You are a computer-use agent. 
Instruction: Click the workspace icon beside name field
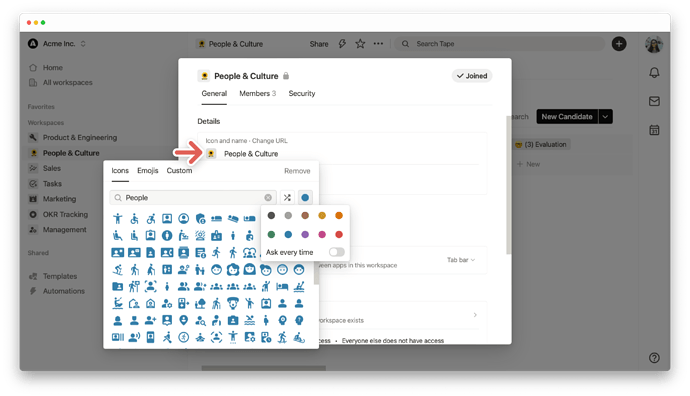tap(211, 154)
